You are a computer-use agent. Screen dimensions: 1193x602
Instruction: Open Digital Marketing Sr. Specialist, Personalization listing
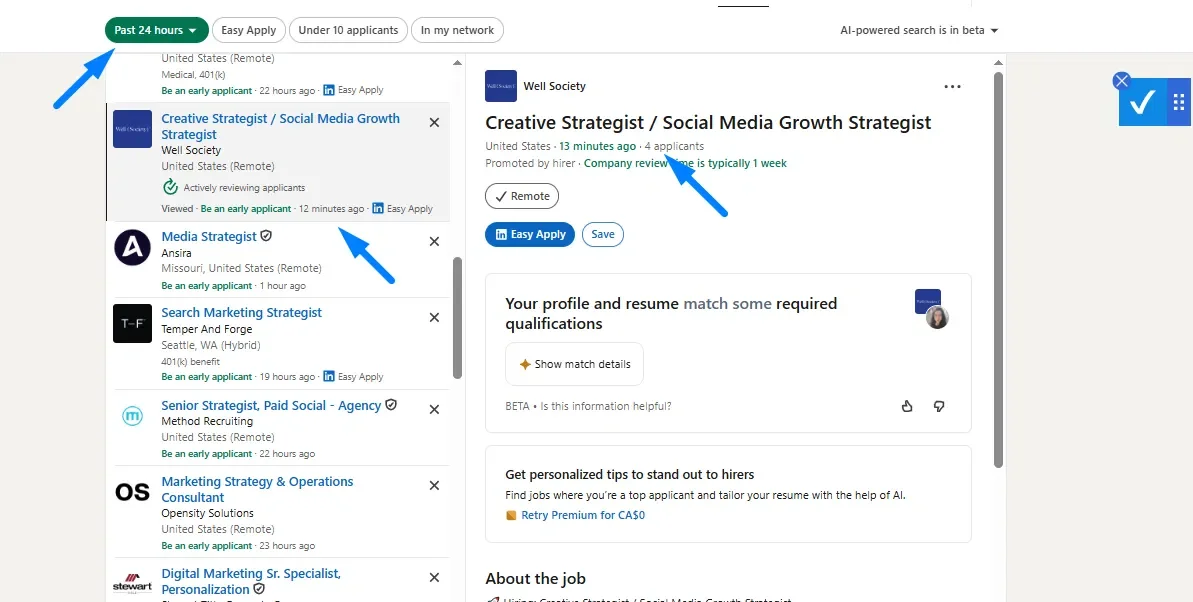(251, 581)
